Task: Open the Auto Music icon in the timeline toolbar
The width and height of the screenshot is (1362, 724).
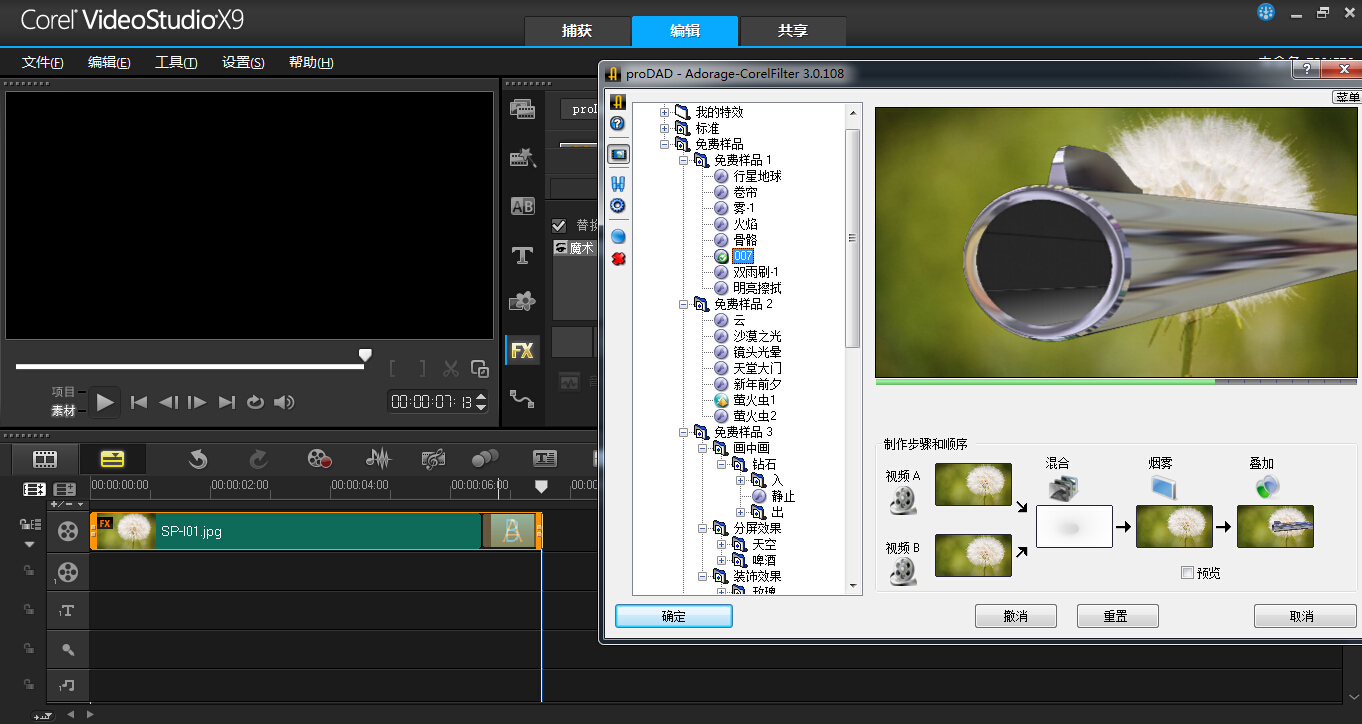Action: [x=433, y=459]
